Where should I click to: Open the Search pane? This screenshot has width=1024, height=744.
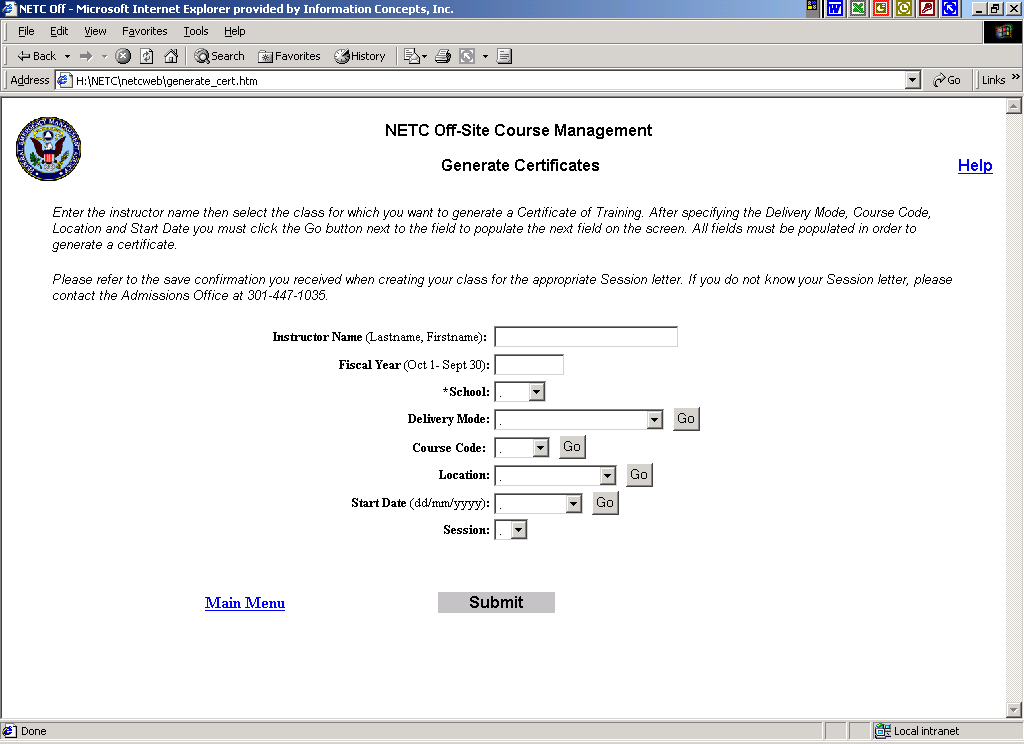[x=219, y=56]
